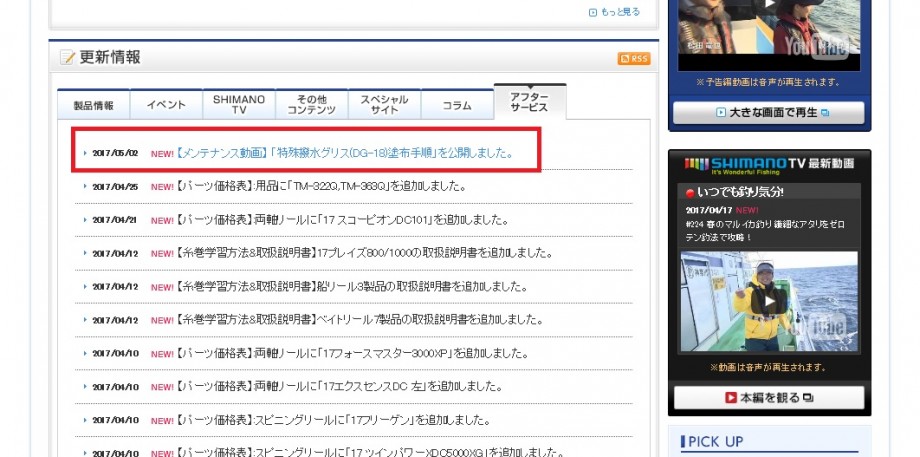This screenshot has width=920, height=457.
Task: Select the スペシャルサイト tab
Action: (384, 105)
